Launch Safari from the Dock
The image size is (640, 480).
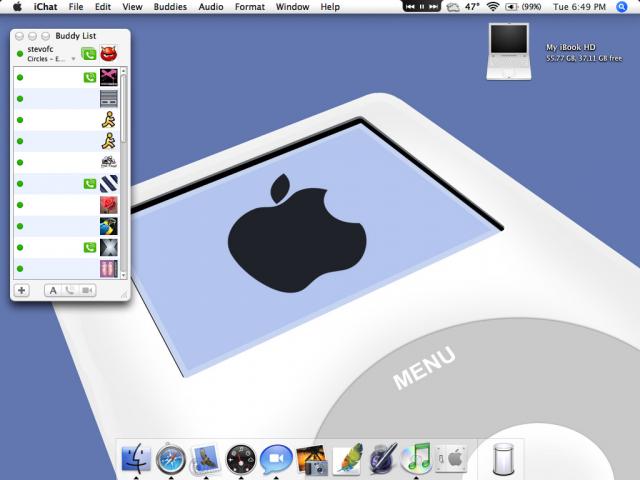click(171, 459)
